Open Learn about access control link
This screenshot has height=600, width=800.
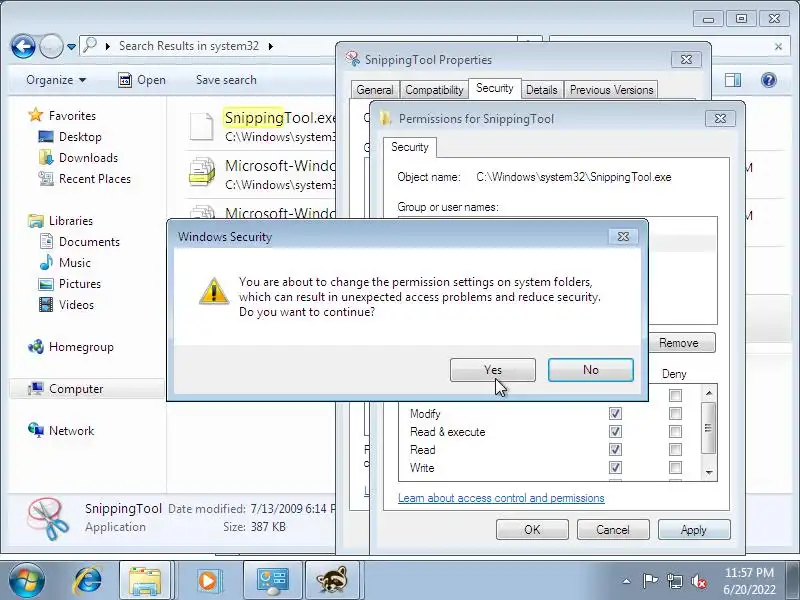[x=501, y=498]
